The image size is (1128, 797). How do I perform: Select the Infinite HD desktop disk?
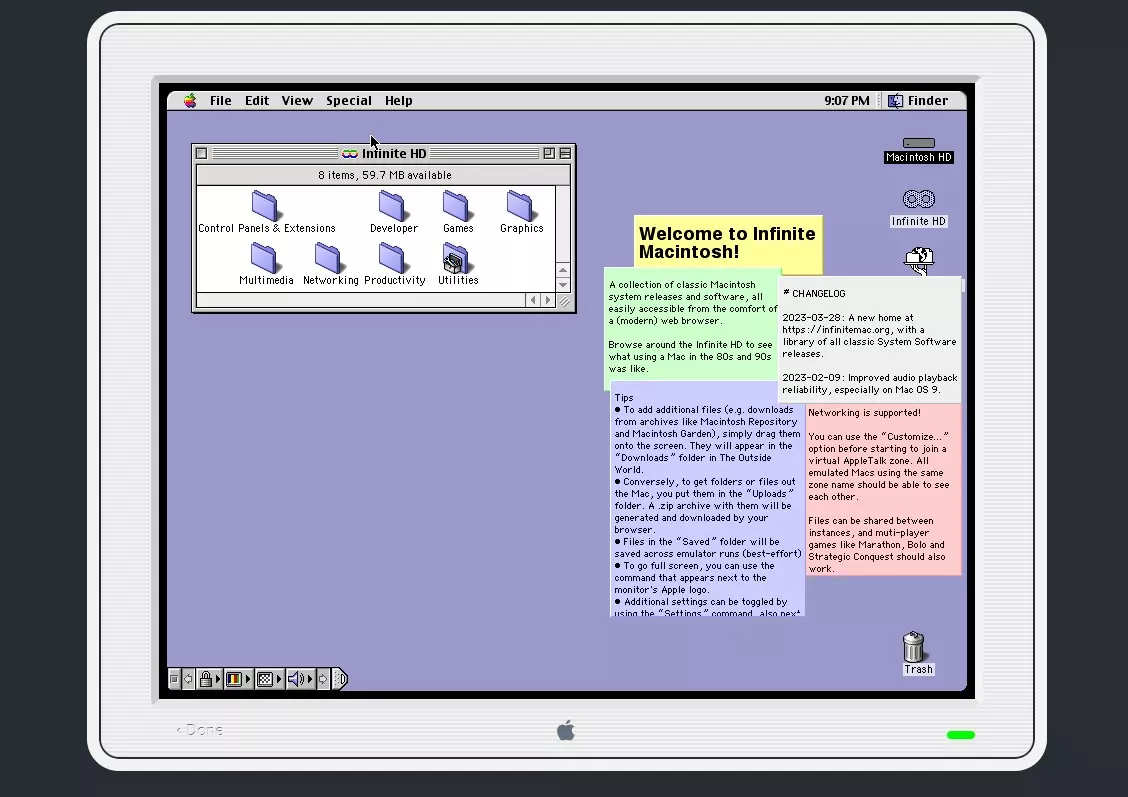click(x=919, y=199)
